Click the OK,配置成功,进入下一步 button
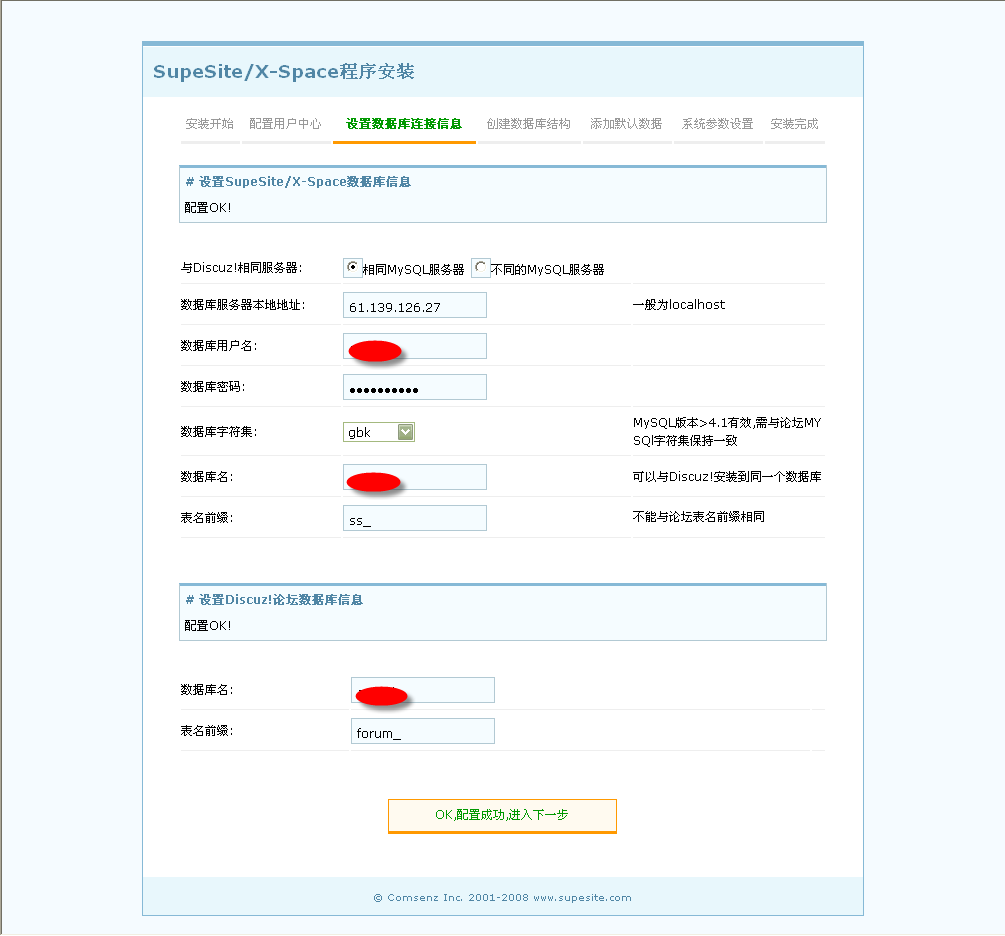Viewport: 1005px width, 936px height. [x=502, y=815]
